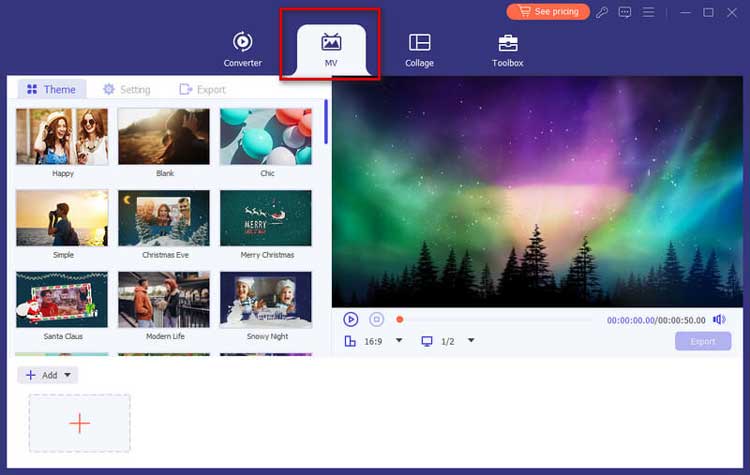Click the theme list scrollbar
This screenshot has width=750, height=475.
(x=326, y=122)
